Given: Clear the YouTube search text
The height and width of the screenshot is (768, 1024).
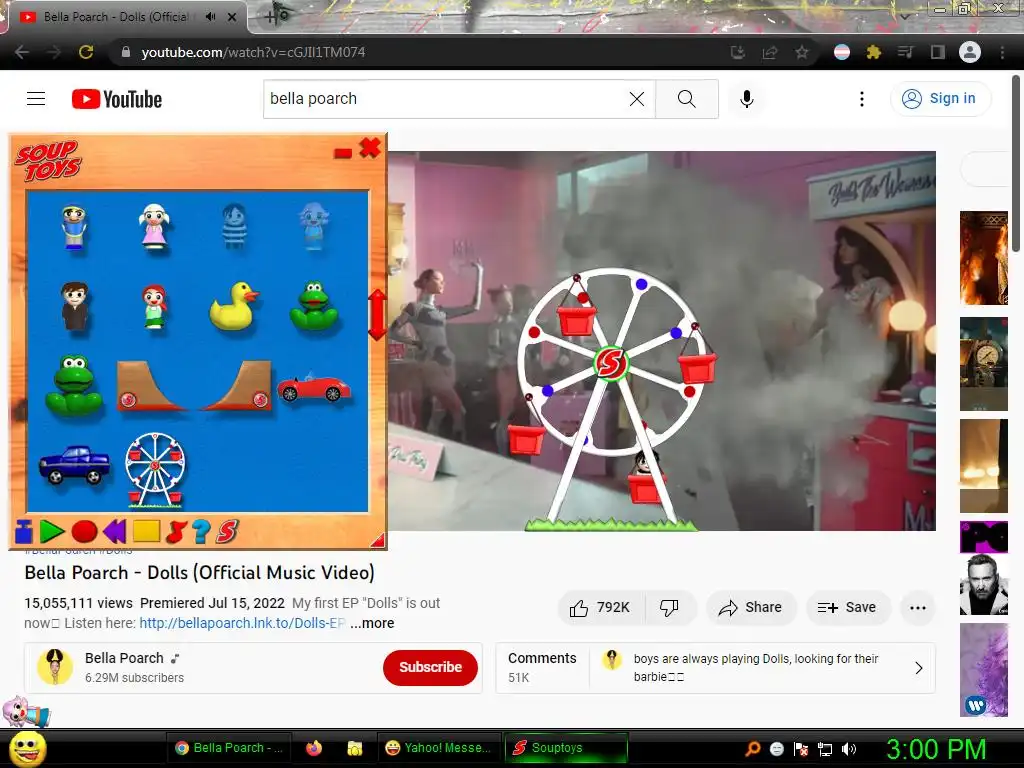Looking at the screenshot, I should tap(637, 99).
